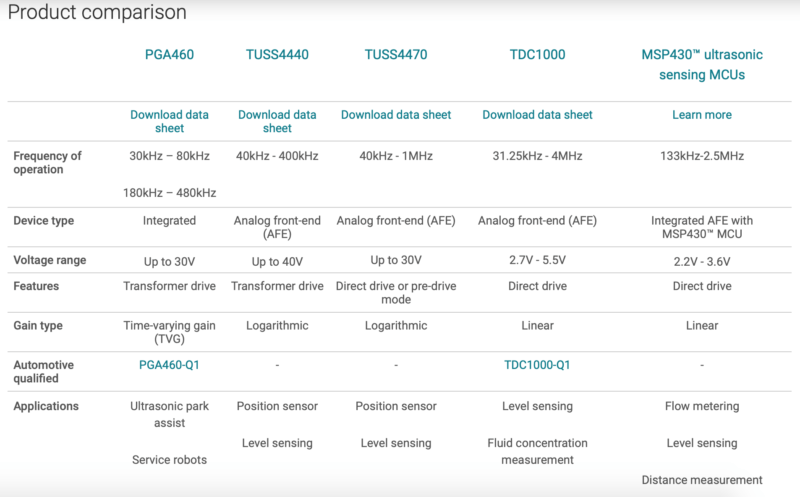Click TUSS4440's Logarithmic gain cell
The width and height of the screenshot is (800, 497).
(x=277, y=326)
